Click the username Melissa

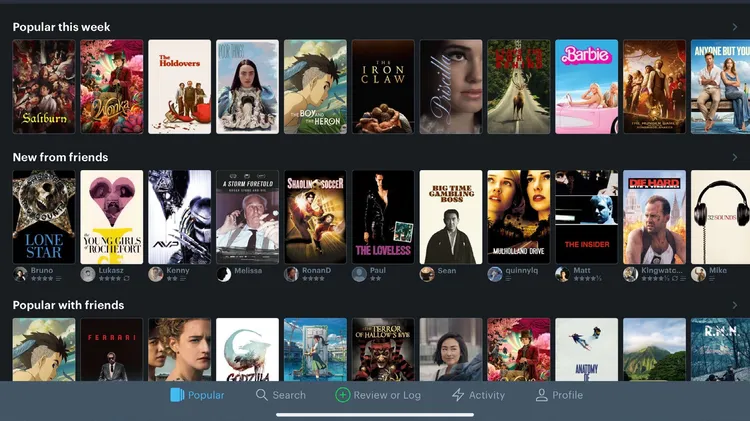[248, 271]
